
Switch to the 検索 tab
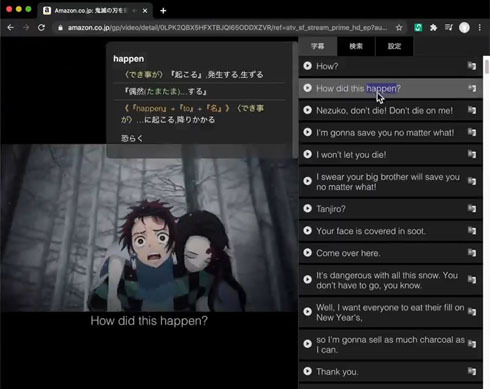point(356,46)
